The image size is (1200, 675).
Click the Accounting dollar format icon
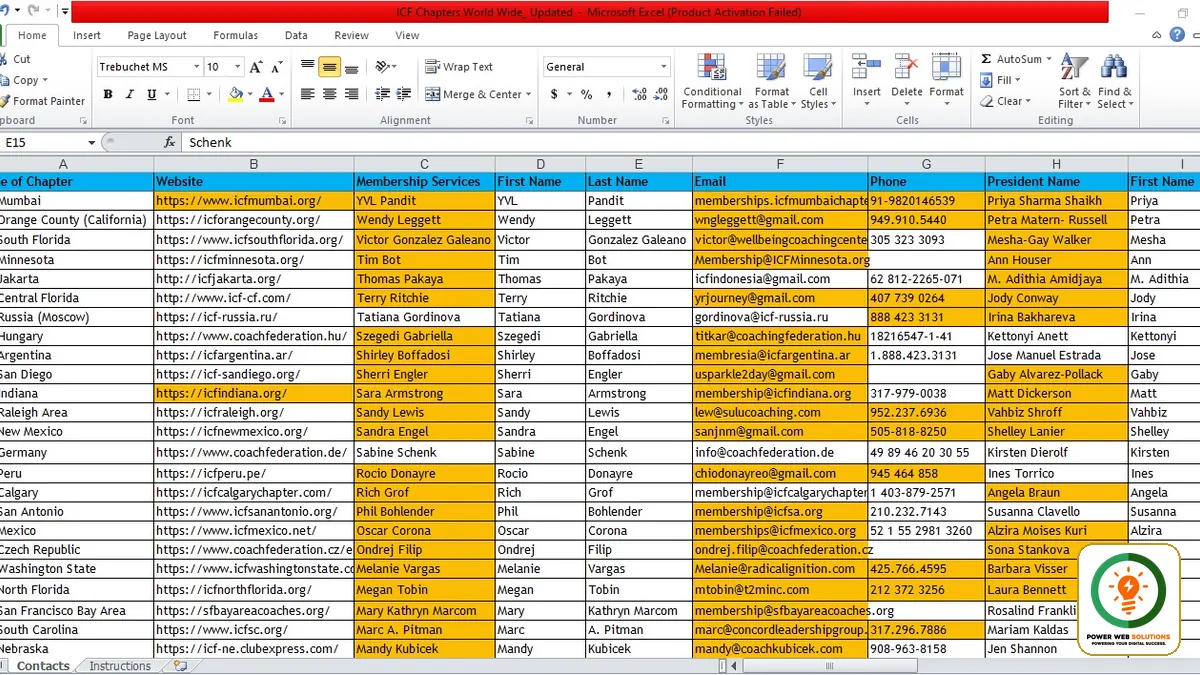pos(554,95)
